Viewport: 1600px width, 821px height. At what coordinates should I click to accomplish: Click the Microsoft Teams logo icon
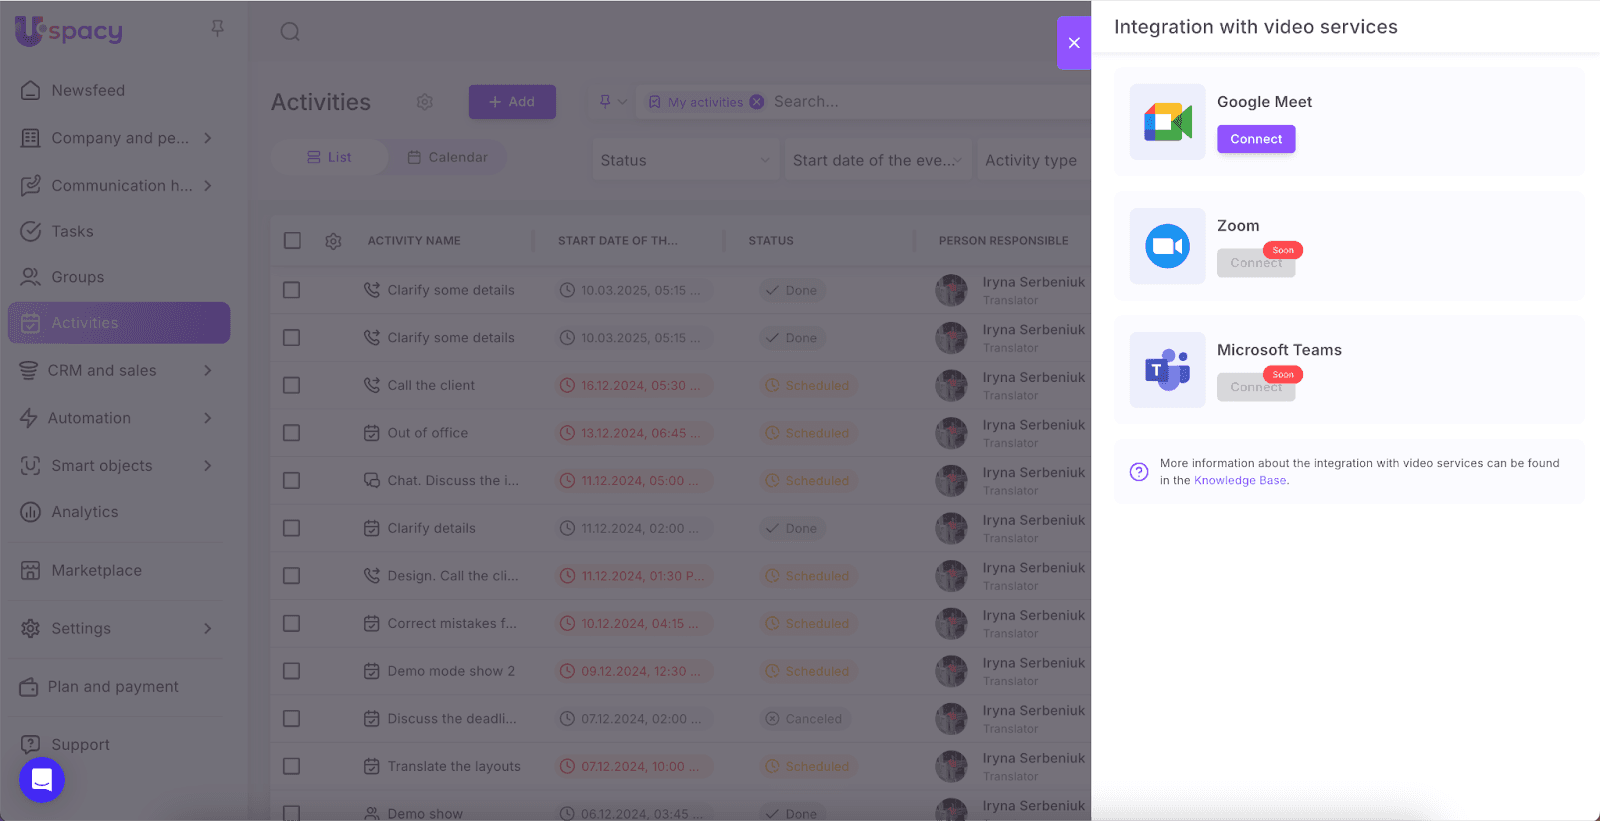[x=1167, y=370]
